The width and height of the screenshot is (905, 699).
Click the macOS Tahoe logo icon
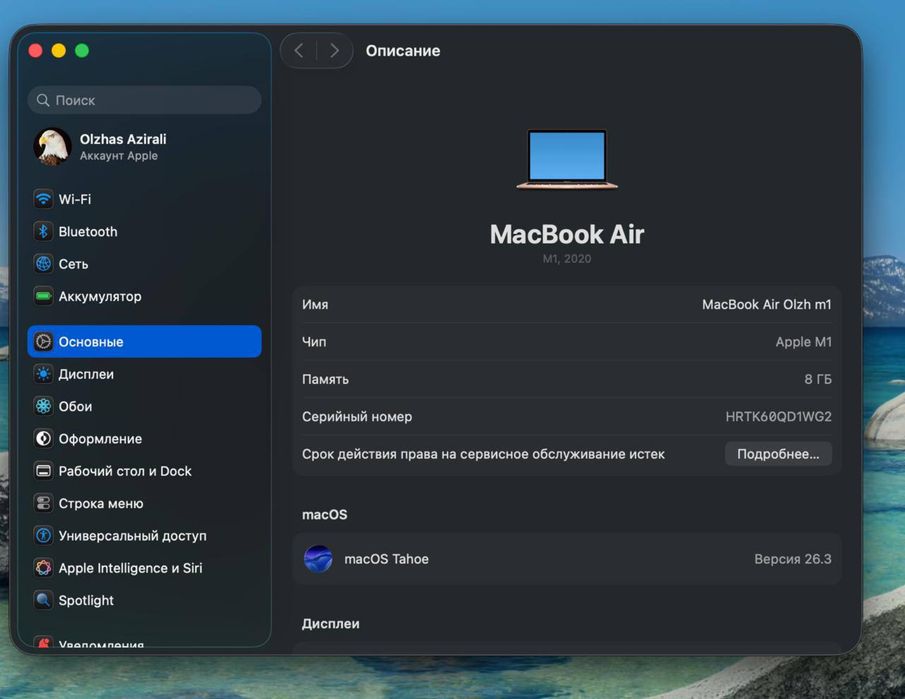tap(318, 559)
